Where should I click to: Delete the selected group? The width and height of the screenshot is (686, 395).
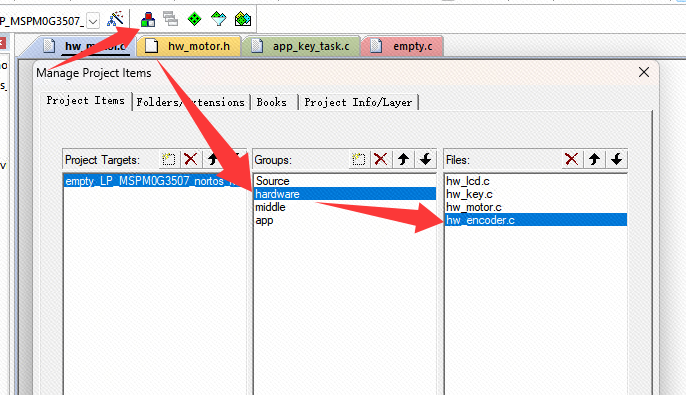point(381,159)
